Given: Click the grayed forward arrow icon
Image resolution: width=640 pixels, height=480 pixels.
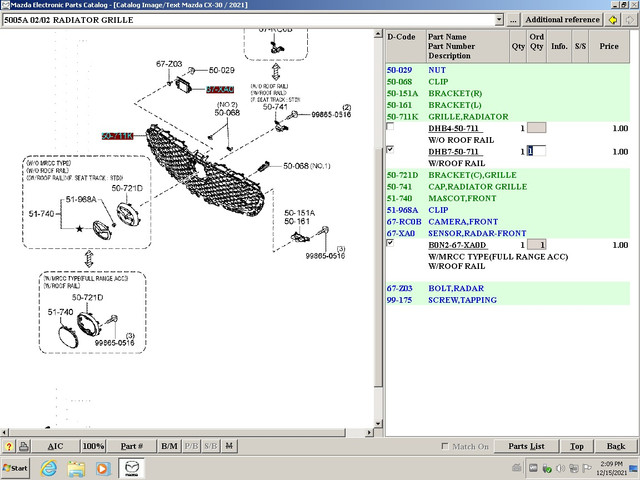Looking at the screenshot, I should [x=629, y=20].
